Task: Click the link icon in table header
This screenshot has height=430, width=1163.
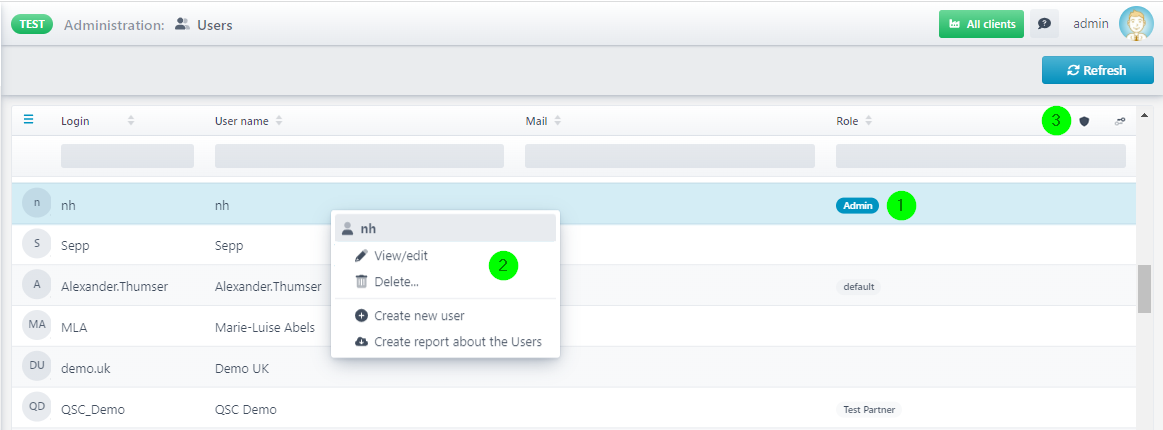Action: click(1120, 121)
